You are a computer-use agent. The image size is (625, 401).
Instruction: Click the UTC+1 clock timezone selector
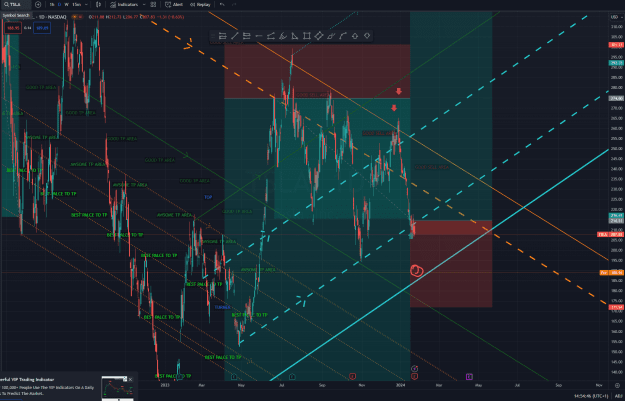tap(591, 396)
